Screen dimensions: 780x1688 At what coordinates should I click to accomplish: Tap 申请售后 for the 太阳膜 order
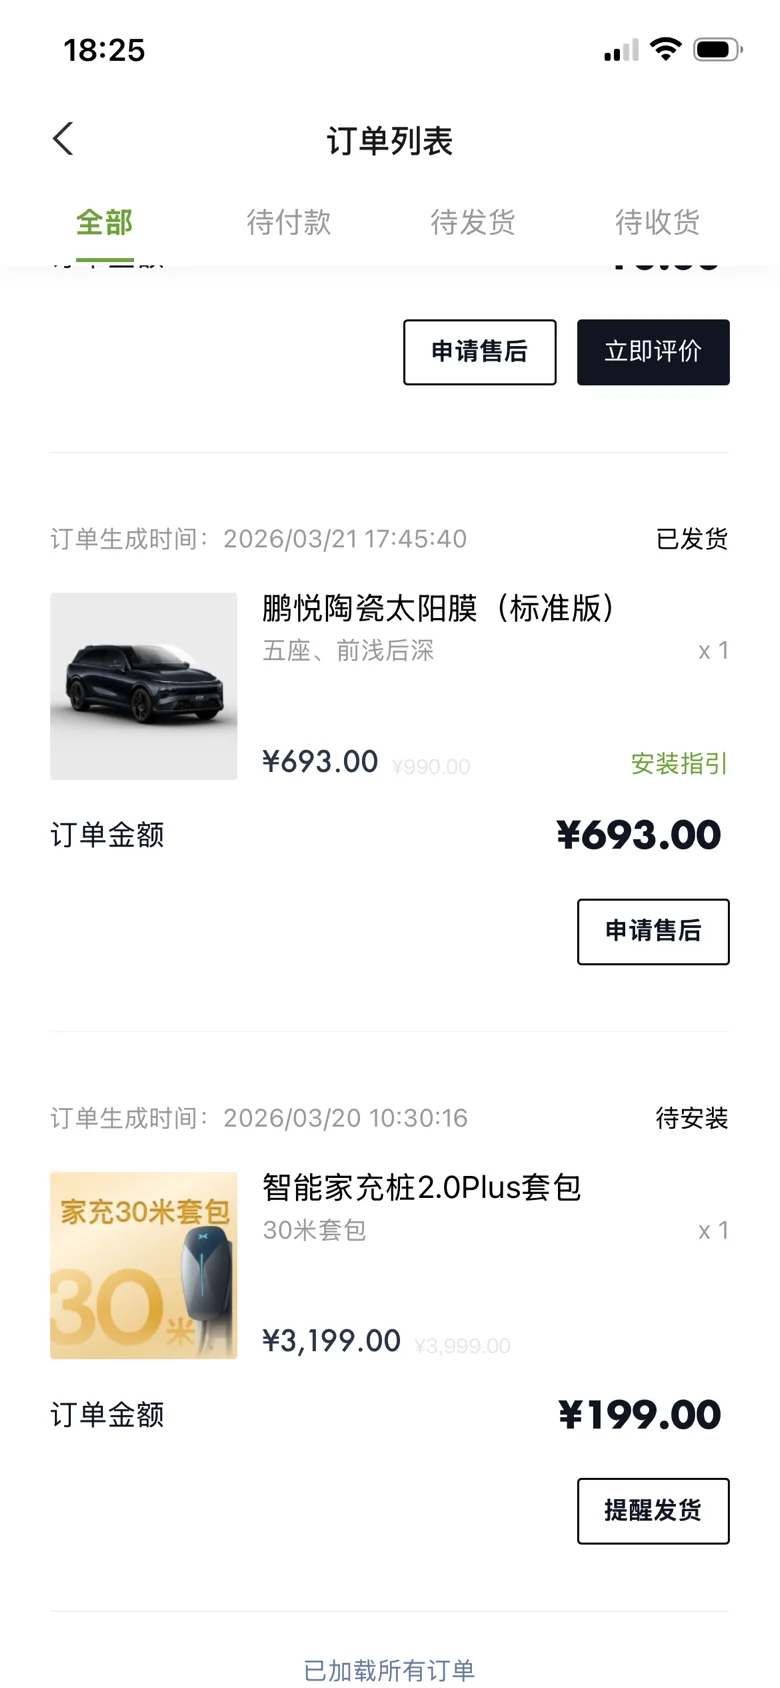[653, 931]
